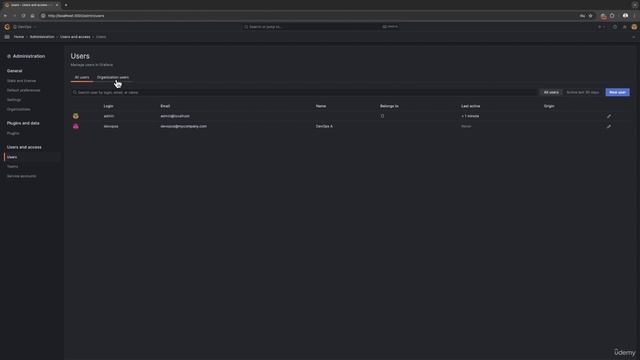Click the admin's last active value
The height and width of the screenshot is (360, 640).
(x=470, y=116)
